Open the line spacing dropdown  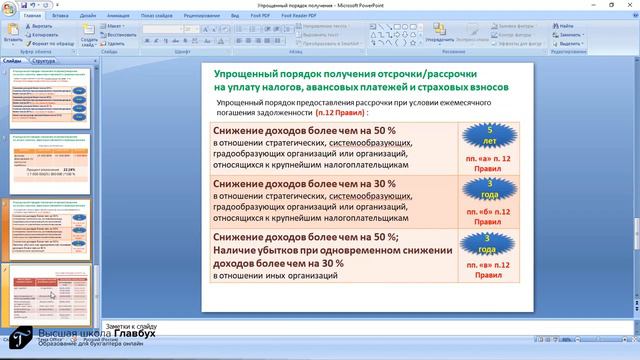point(288,29)
